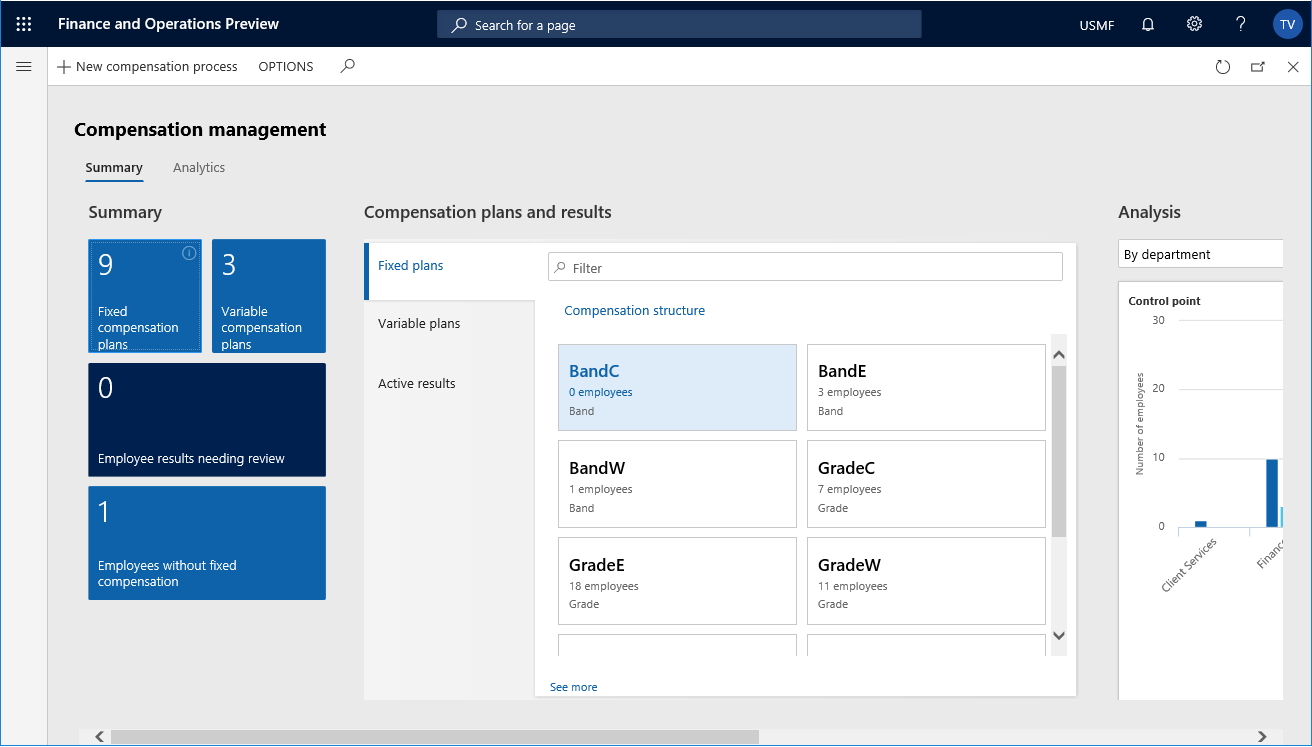Expand the USMF company selector
Screen dimensions: 1312x747
(1096, 24)
